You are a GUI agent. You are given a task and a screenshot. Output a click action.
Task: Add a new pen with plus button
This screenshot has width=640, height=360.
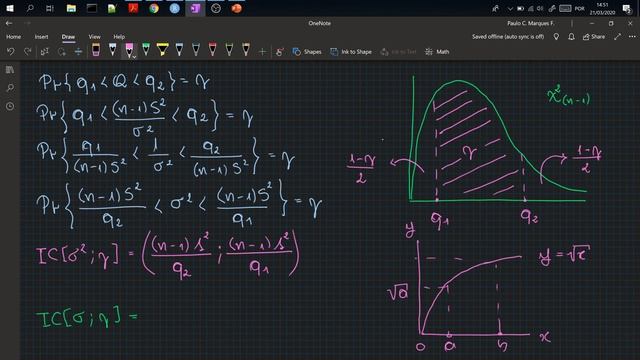pyautogui.click(x=262, y=51)
